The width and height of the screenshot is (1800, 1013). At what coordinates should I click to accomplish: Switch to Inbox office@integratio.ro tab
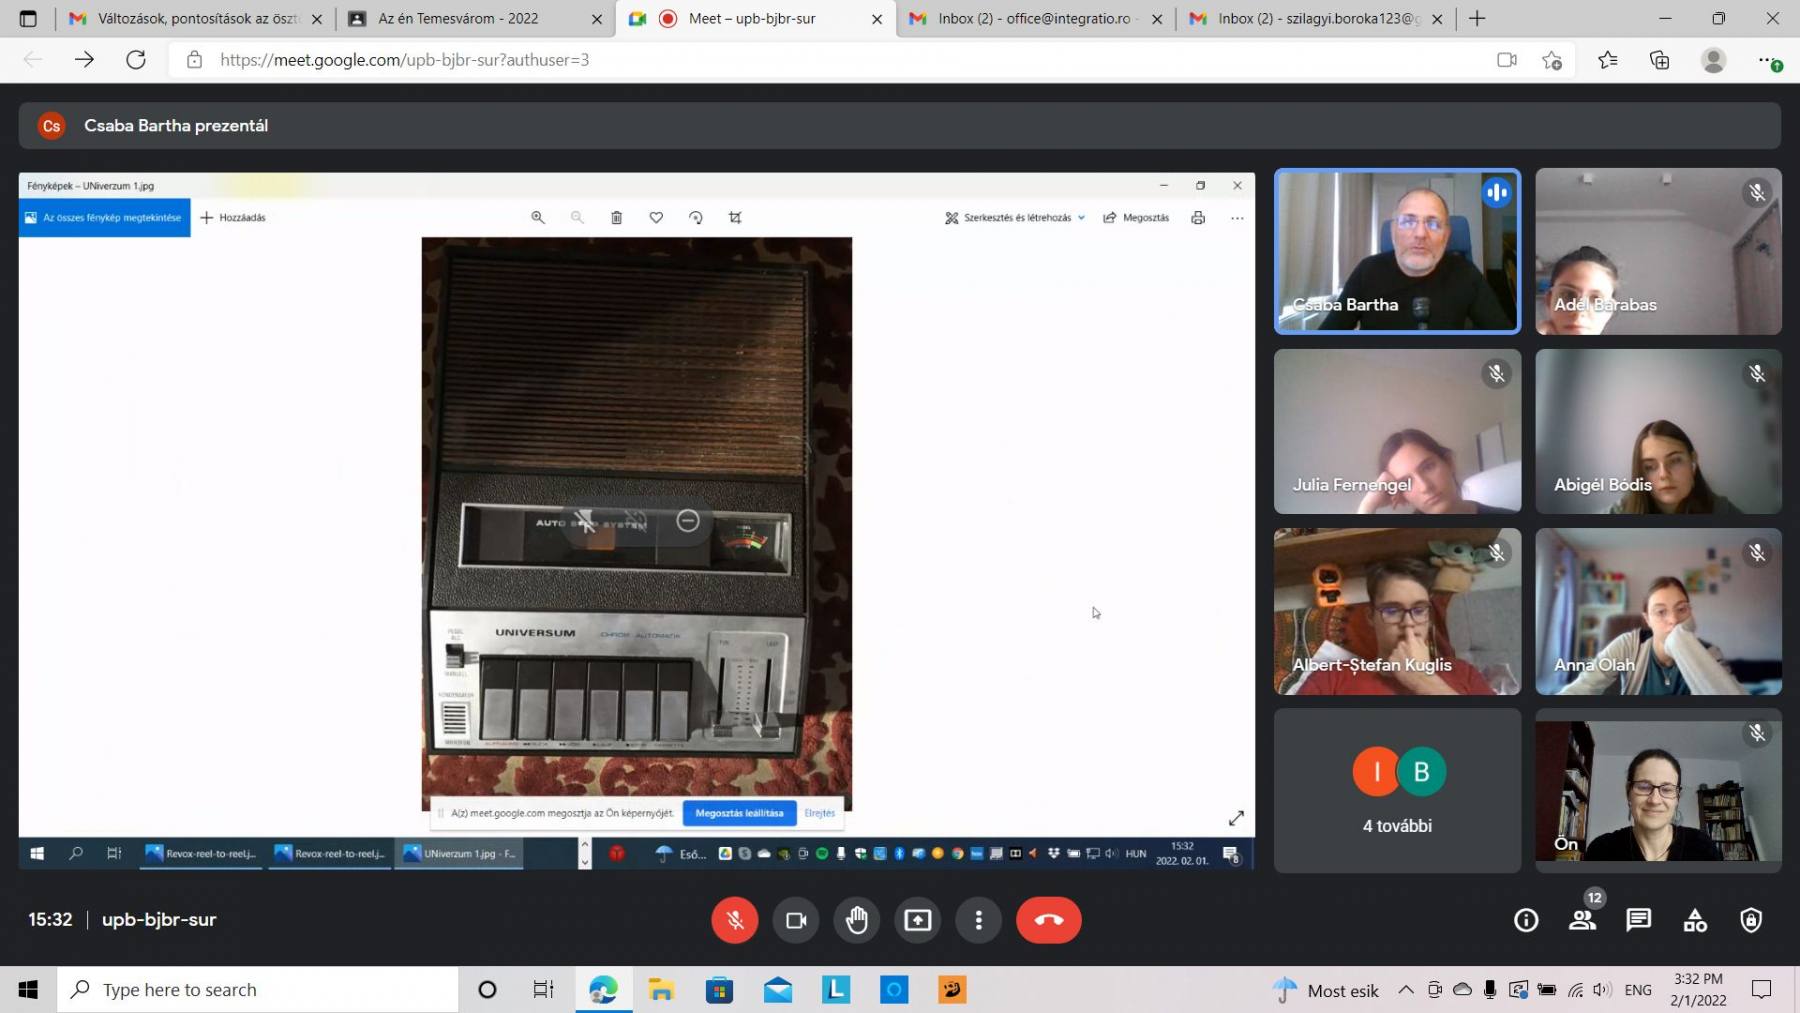click(1036, 19)
